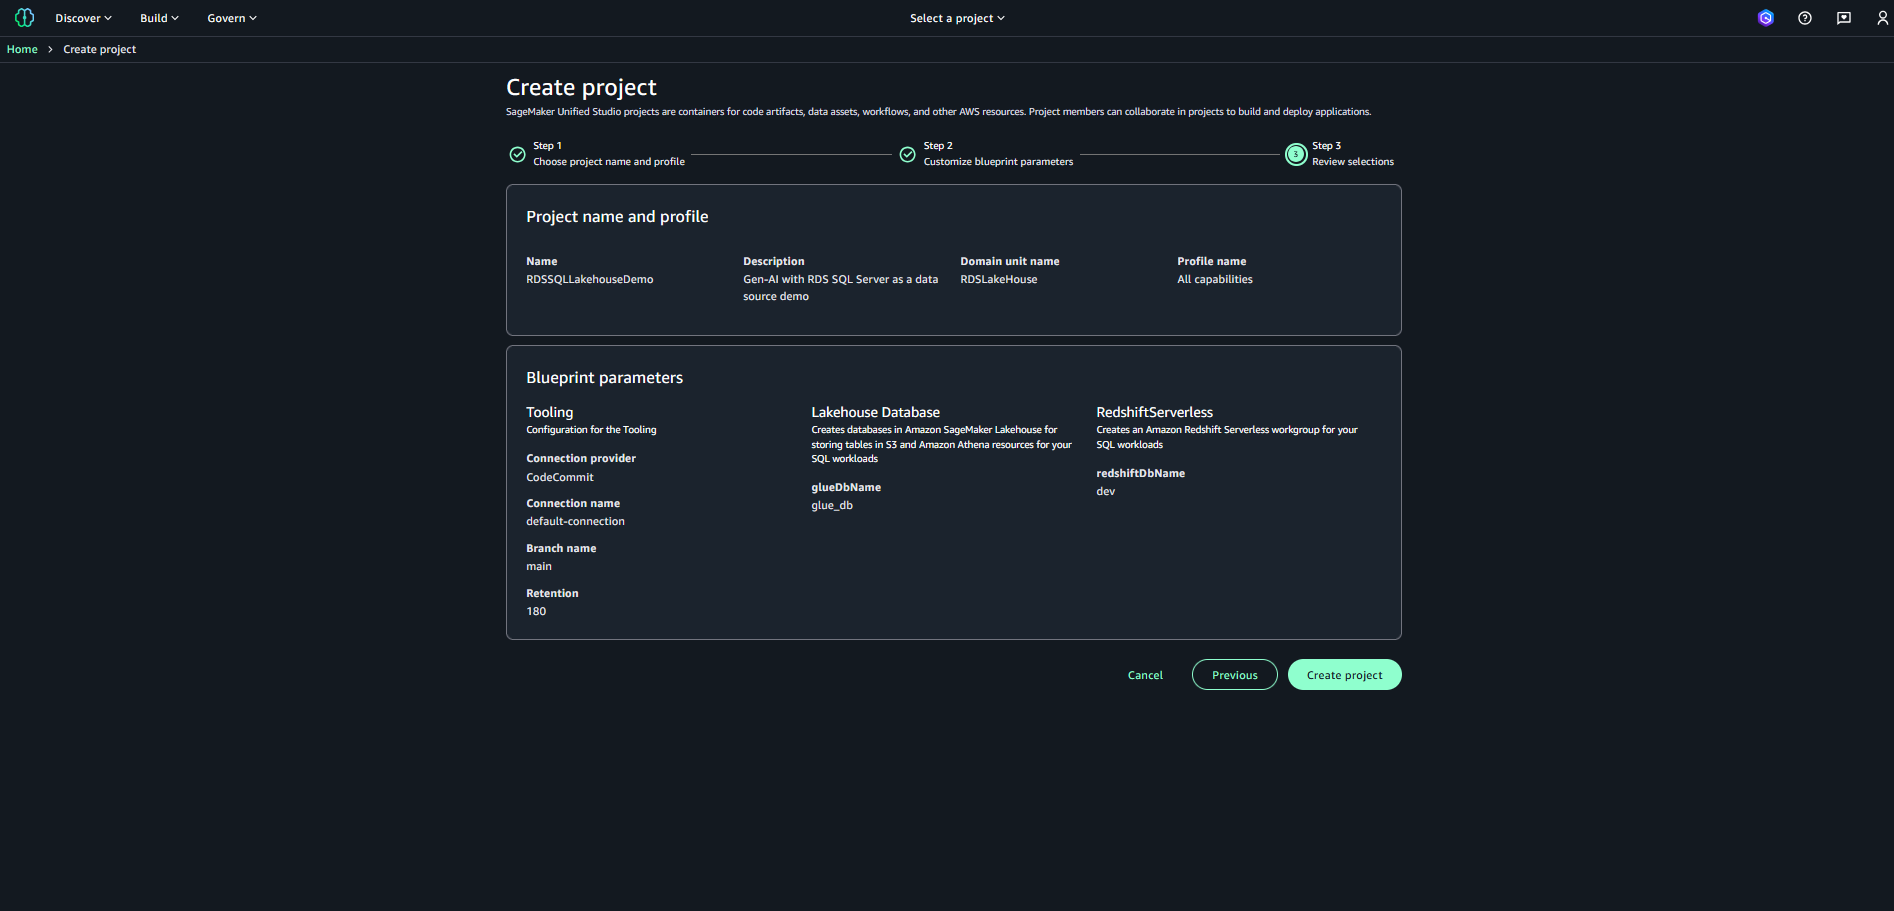Image resolution: width=1894 pixels, height=911 pixels.
Task: Click connection provider value CodeCommit
Action: (560, 478)
